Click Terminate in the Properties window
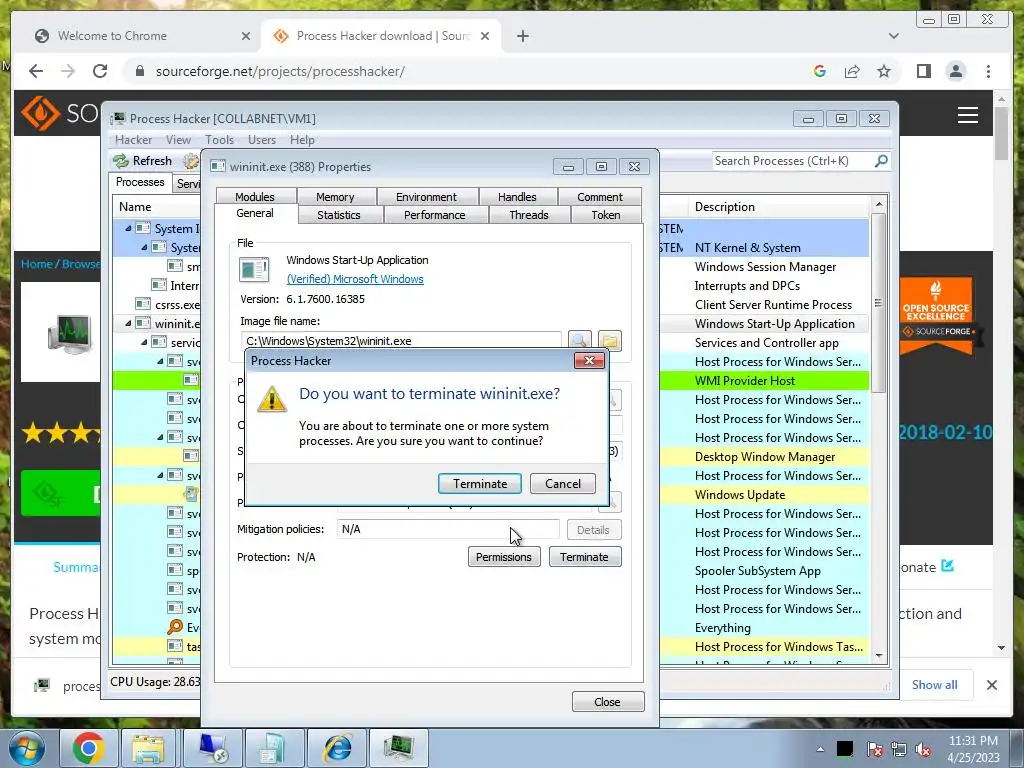Screen dimensions: 1024x768 click(584, 557)
